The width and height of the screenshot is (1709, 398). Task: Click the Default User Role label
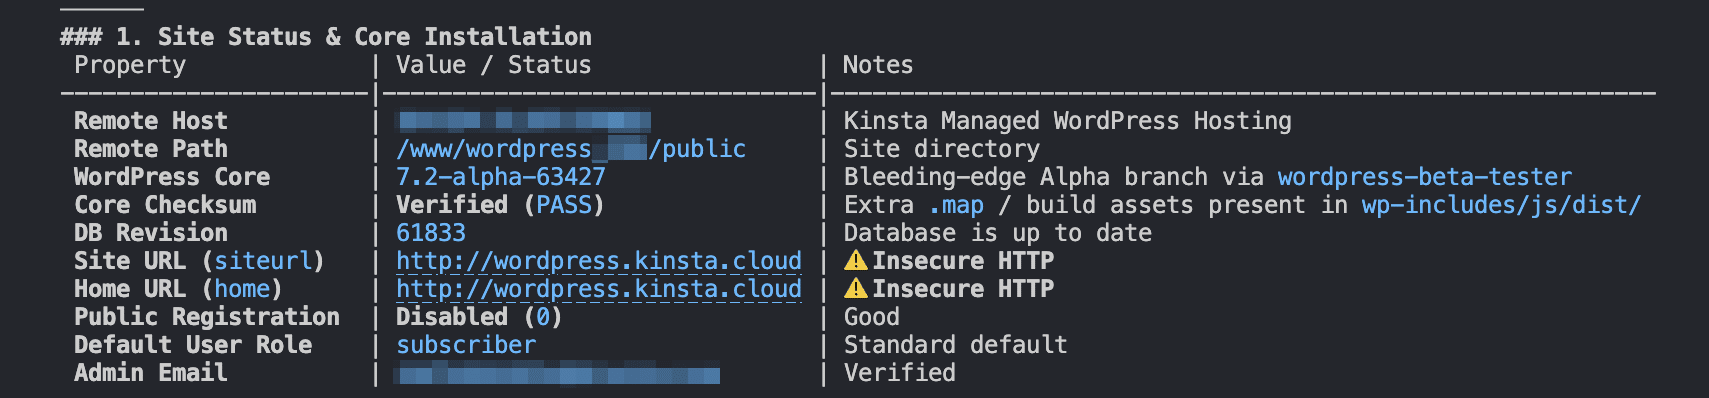193,345
